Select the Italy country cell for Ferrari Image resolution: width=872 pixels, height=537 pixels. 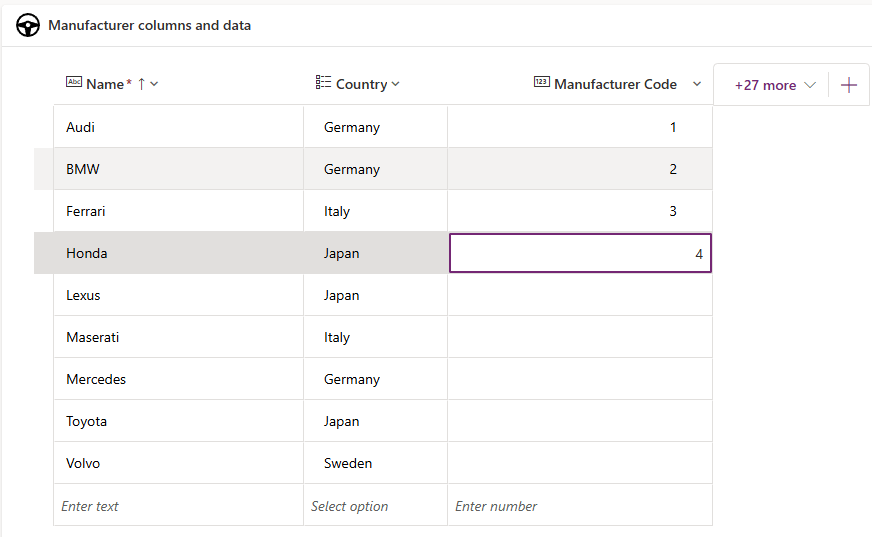click(375, 211)
